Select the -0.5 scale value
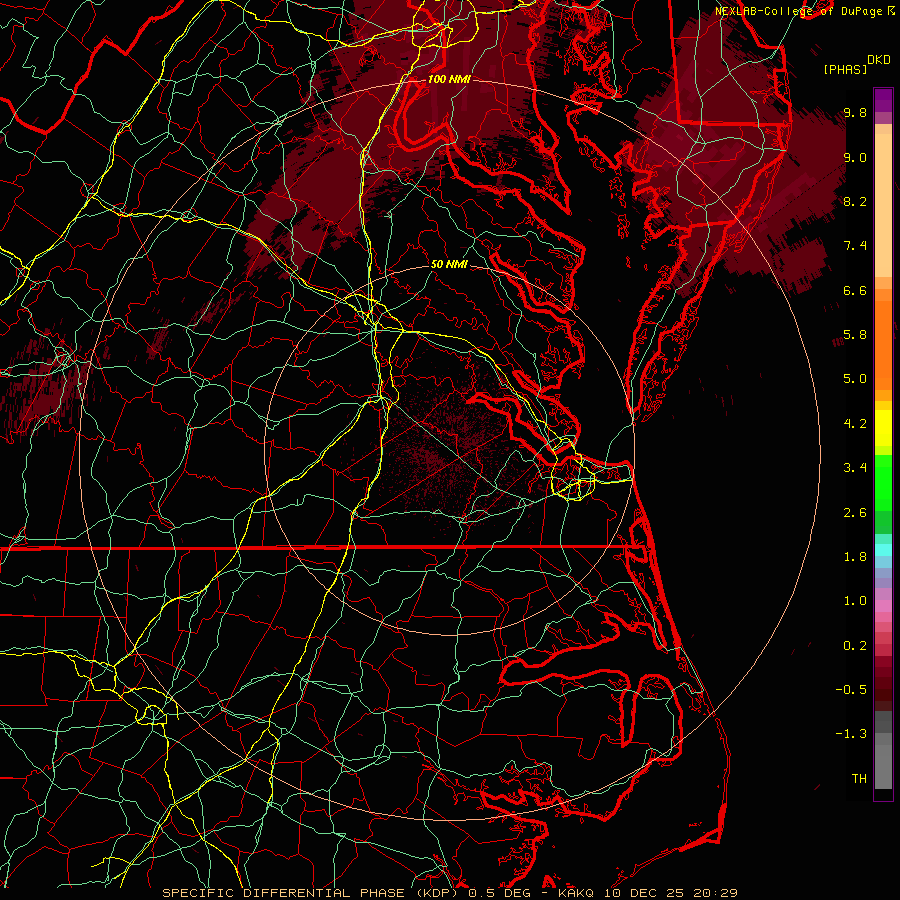This screenshot has height=900, width=900. pos(851,690)
